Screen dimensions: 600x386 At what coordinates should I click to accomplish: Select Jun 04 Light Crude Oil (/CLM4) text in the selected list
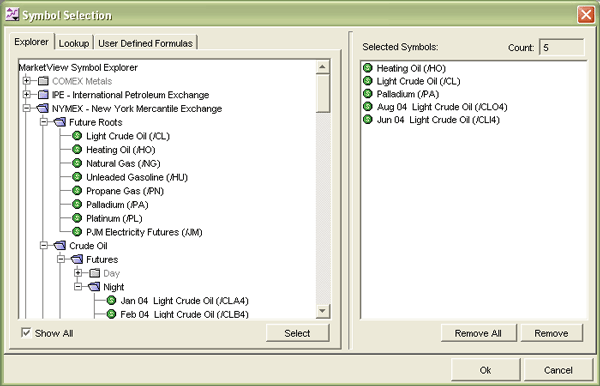click(439, 120)
